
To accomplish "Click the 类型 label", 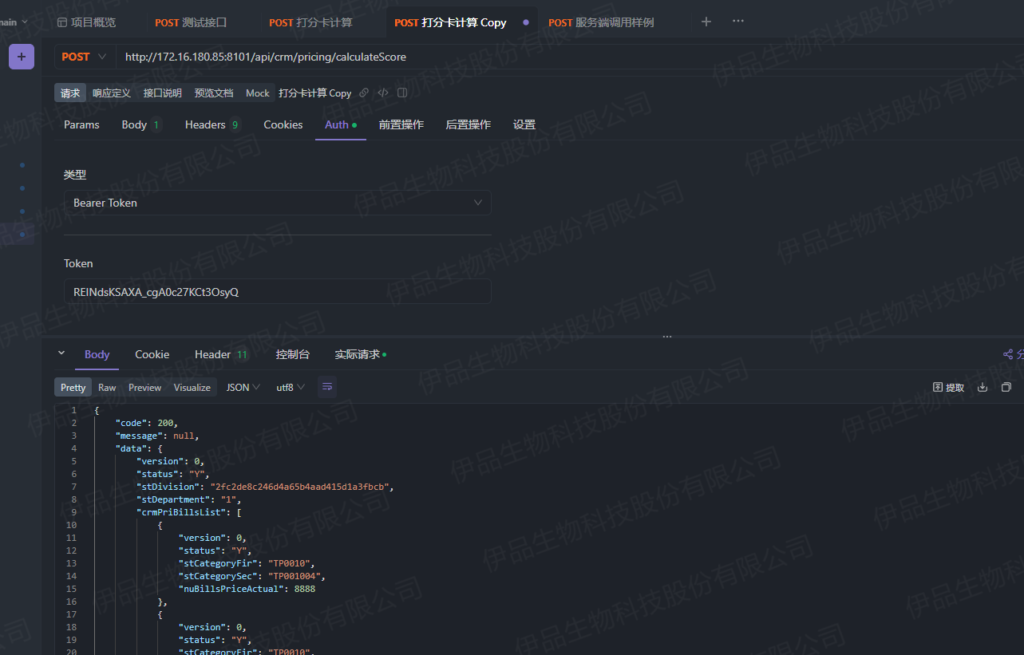I will coord(74,174).
